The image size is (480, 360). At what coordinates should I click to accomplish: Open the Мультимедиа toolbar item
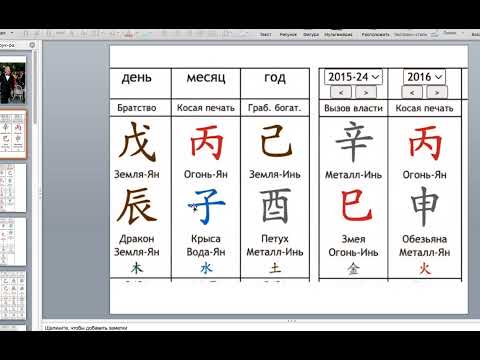pos(338,34)
